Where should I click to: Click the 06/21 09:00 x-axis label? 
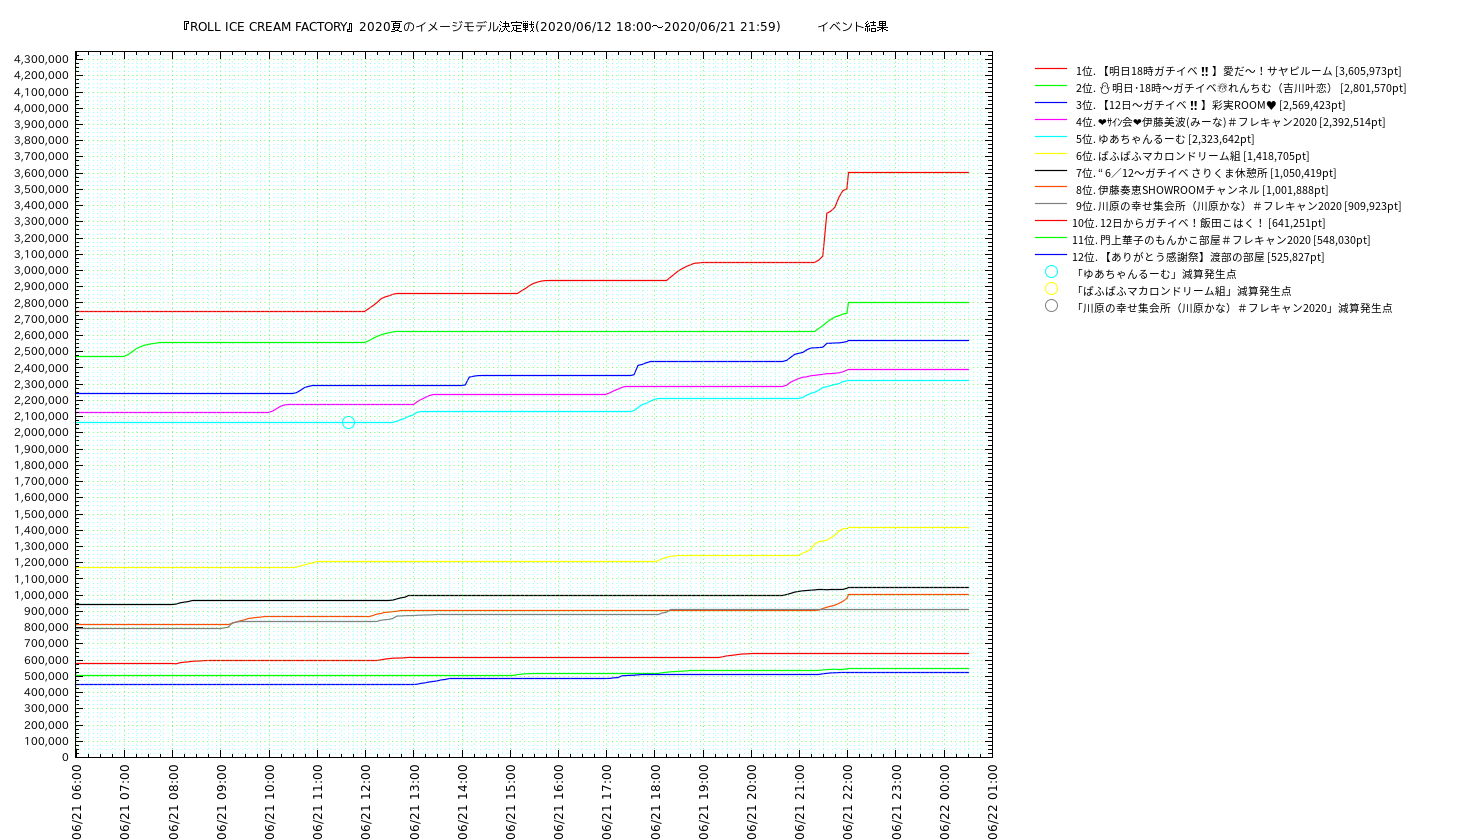221,802
